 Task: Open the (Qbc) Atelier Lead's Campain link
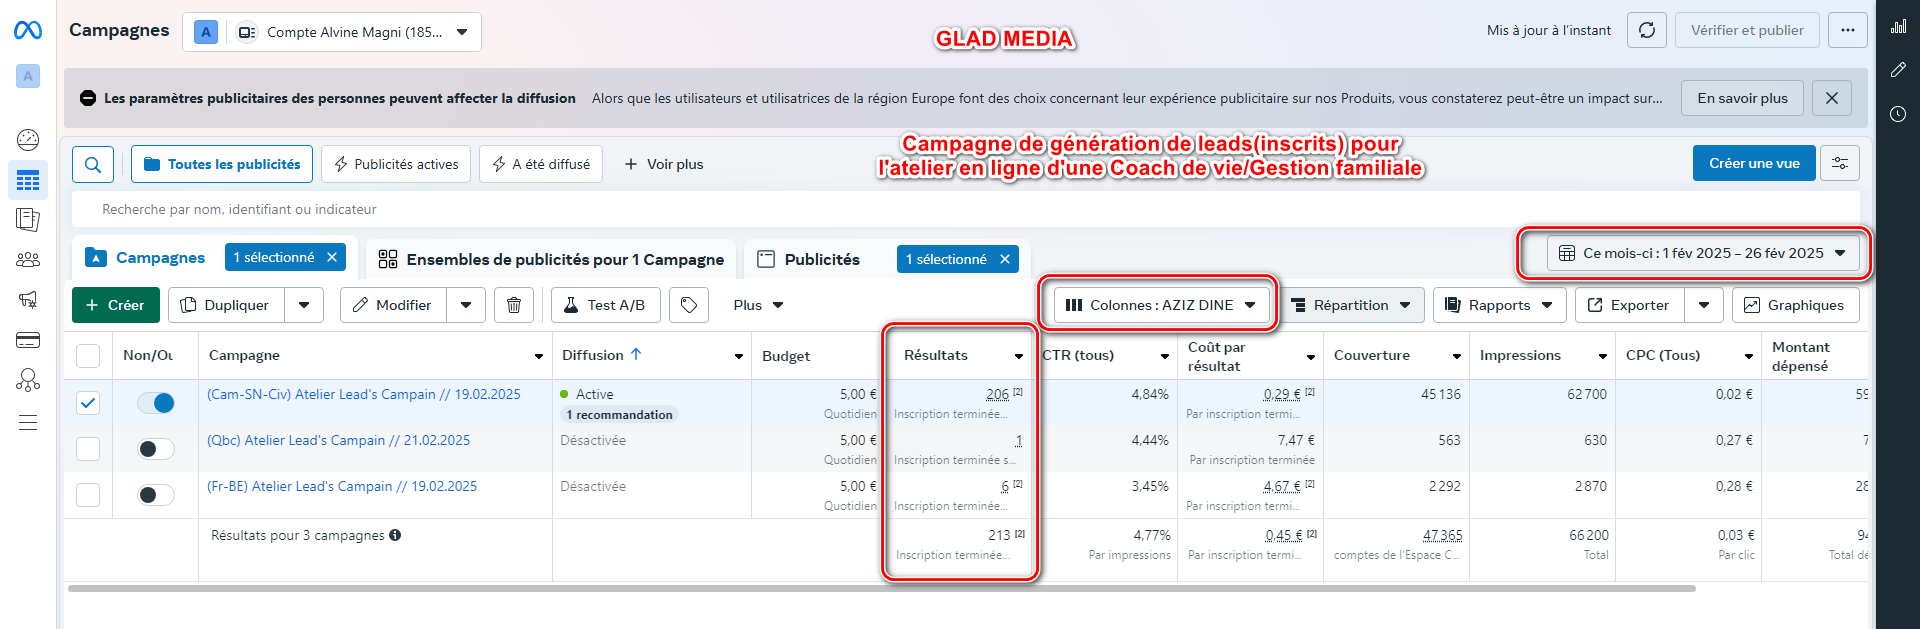coord(338,440)
